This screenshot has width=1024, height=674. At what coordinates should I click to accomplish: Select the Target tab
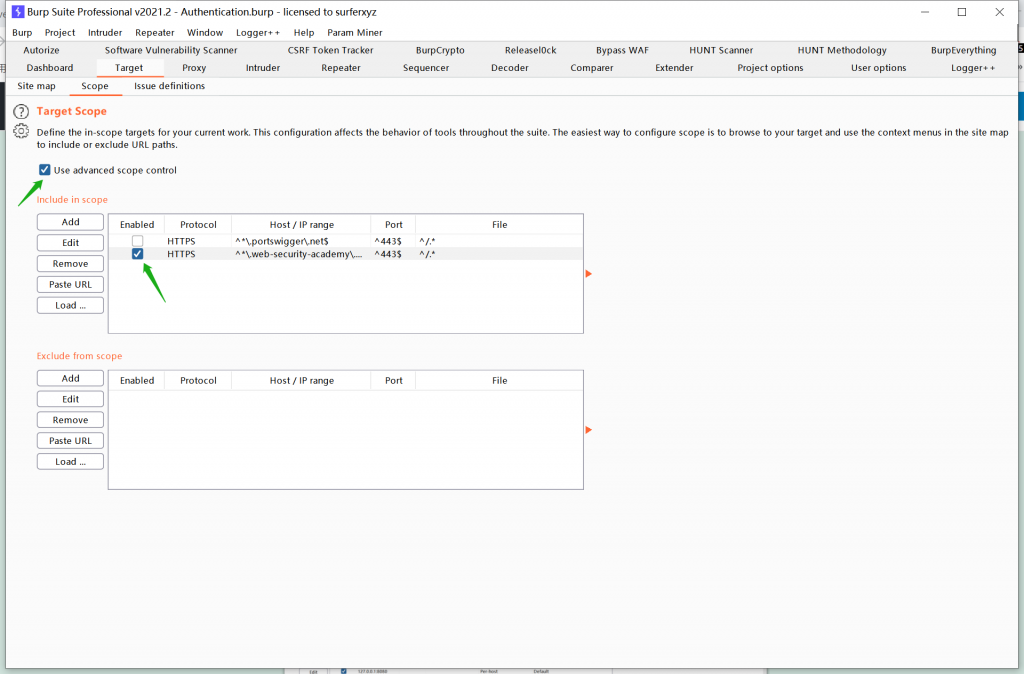(129, 68)
